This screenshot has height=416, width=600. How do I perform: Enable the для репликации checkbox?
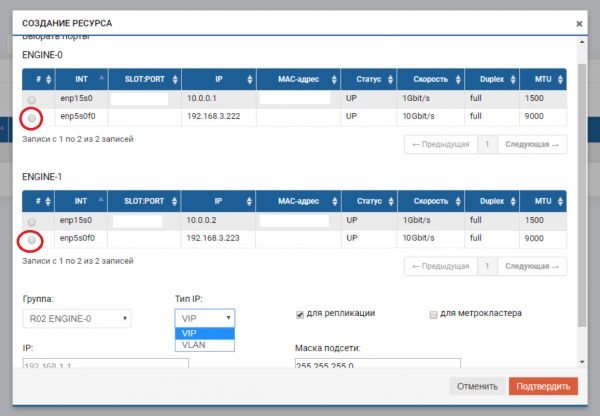point(300,314)
